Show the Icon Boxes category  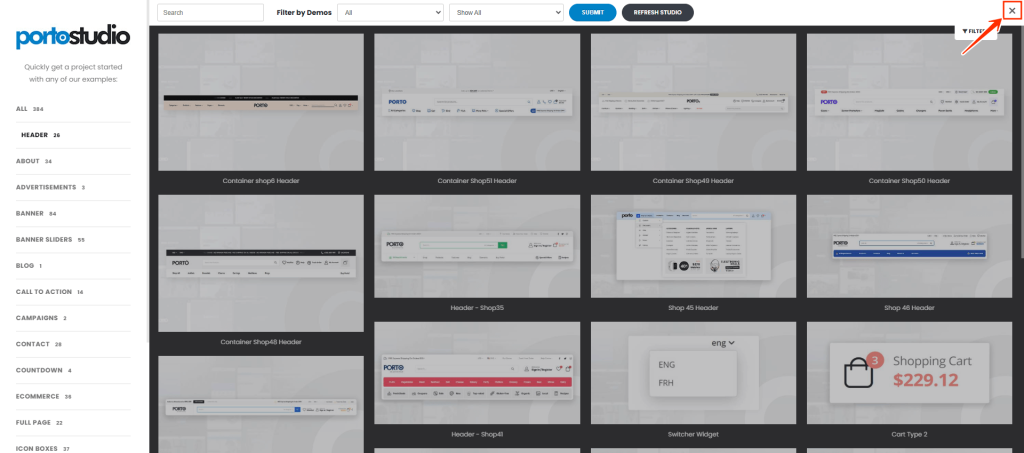[x=38, y=448]
